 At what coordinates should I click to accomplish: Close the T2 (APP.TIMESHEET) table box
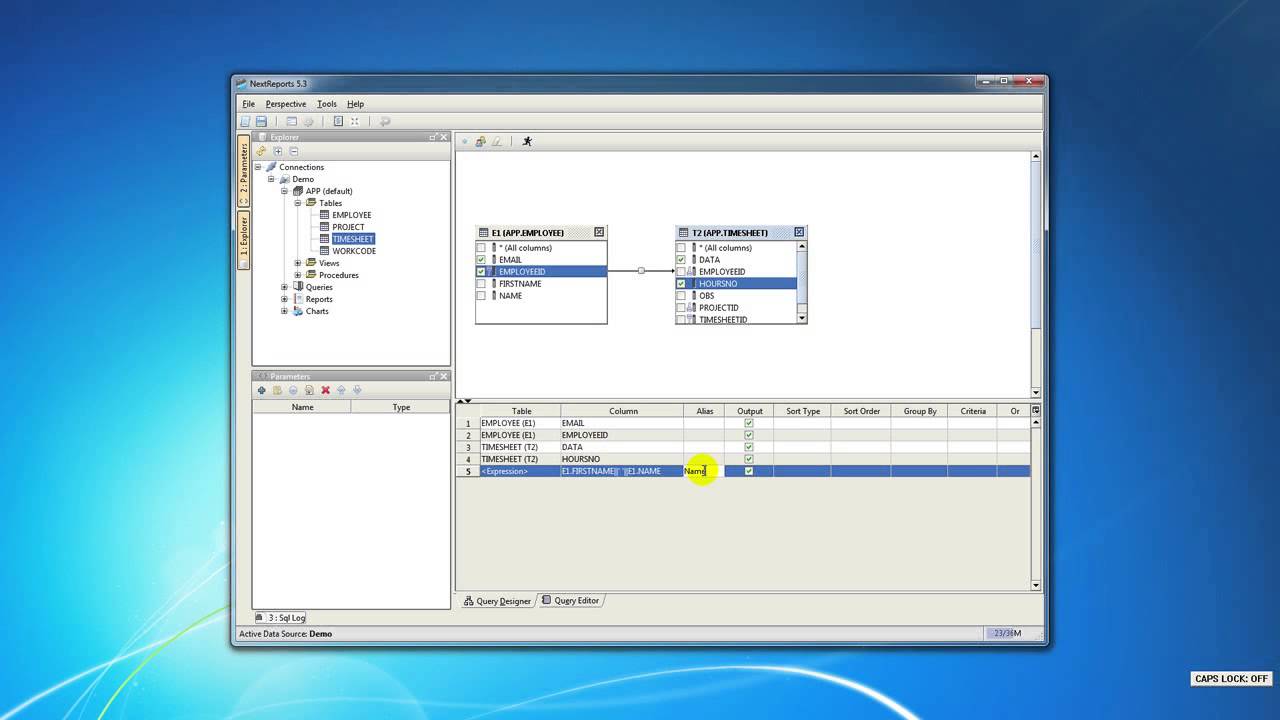coord(799,232)
